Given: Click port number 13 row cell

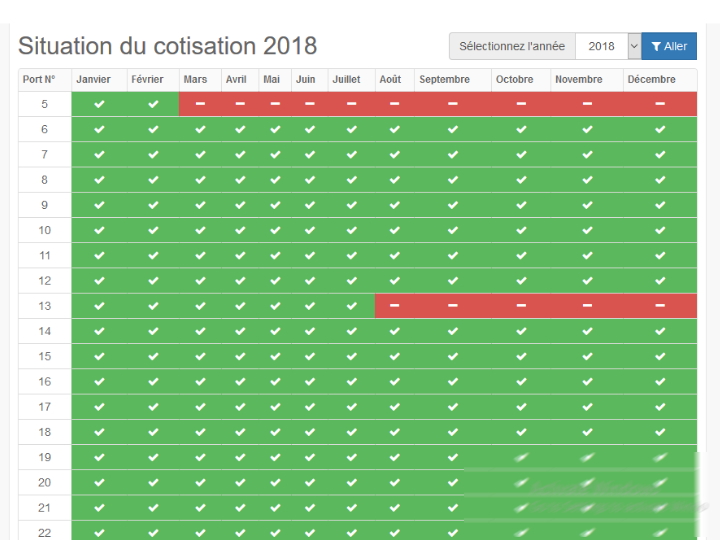Looking at the screenshot, I should coord(45,306).
